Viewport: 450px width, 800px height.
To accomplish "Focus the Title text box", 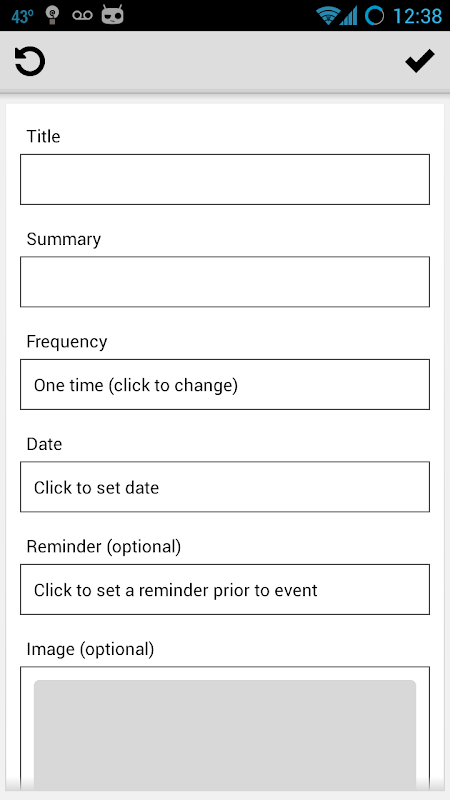I will [x=225, y=179].
